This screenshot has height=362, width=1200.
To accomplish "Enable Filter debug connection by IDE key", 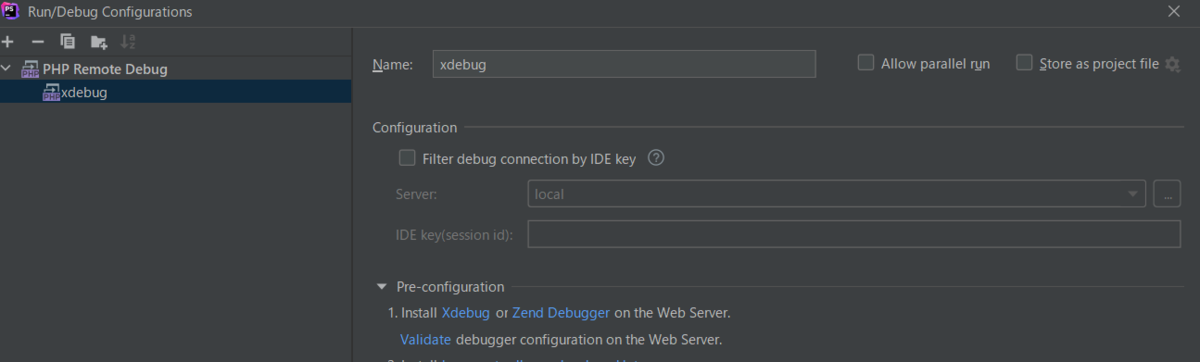I will click(x=407, y=158).
